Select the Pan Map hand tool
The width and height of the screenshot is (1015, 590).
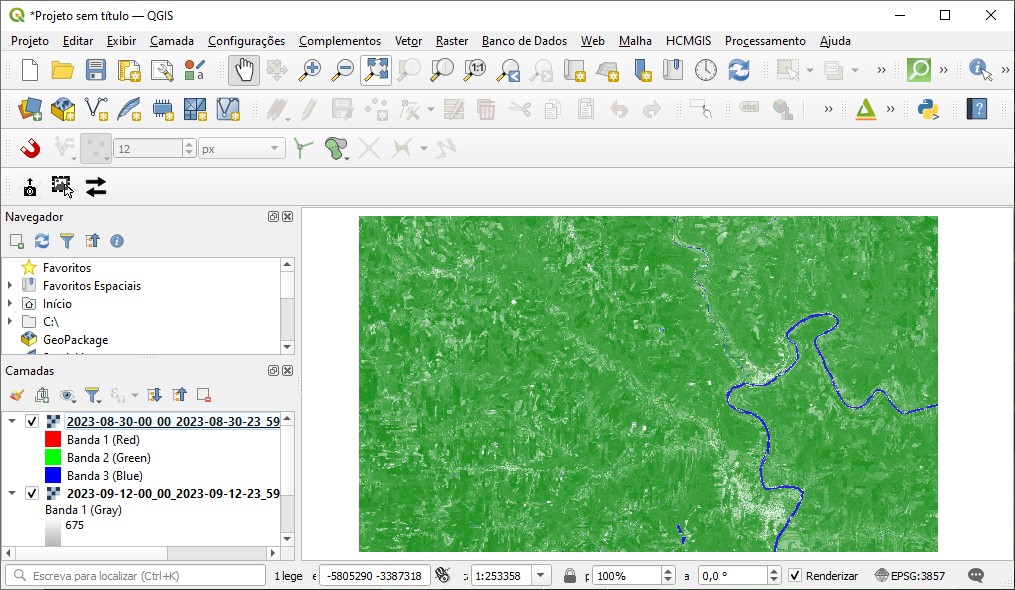tap(245, 70)
